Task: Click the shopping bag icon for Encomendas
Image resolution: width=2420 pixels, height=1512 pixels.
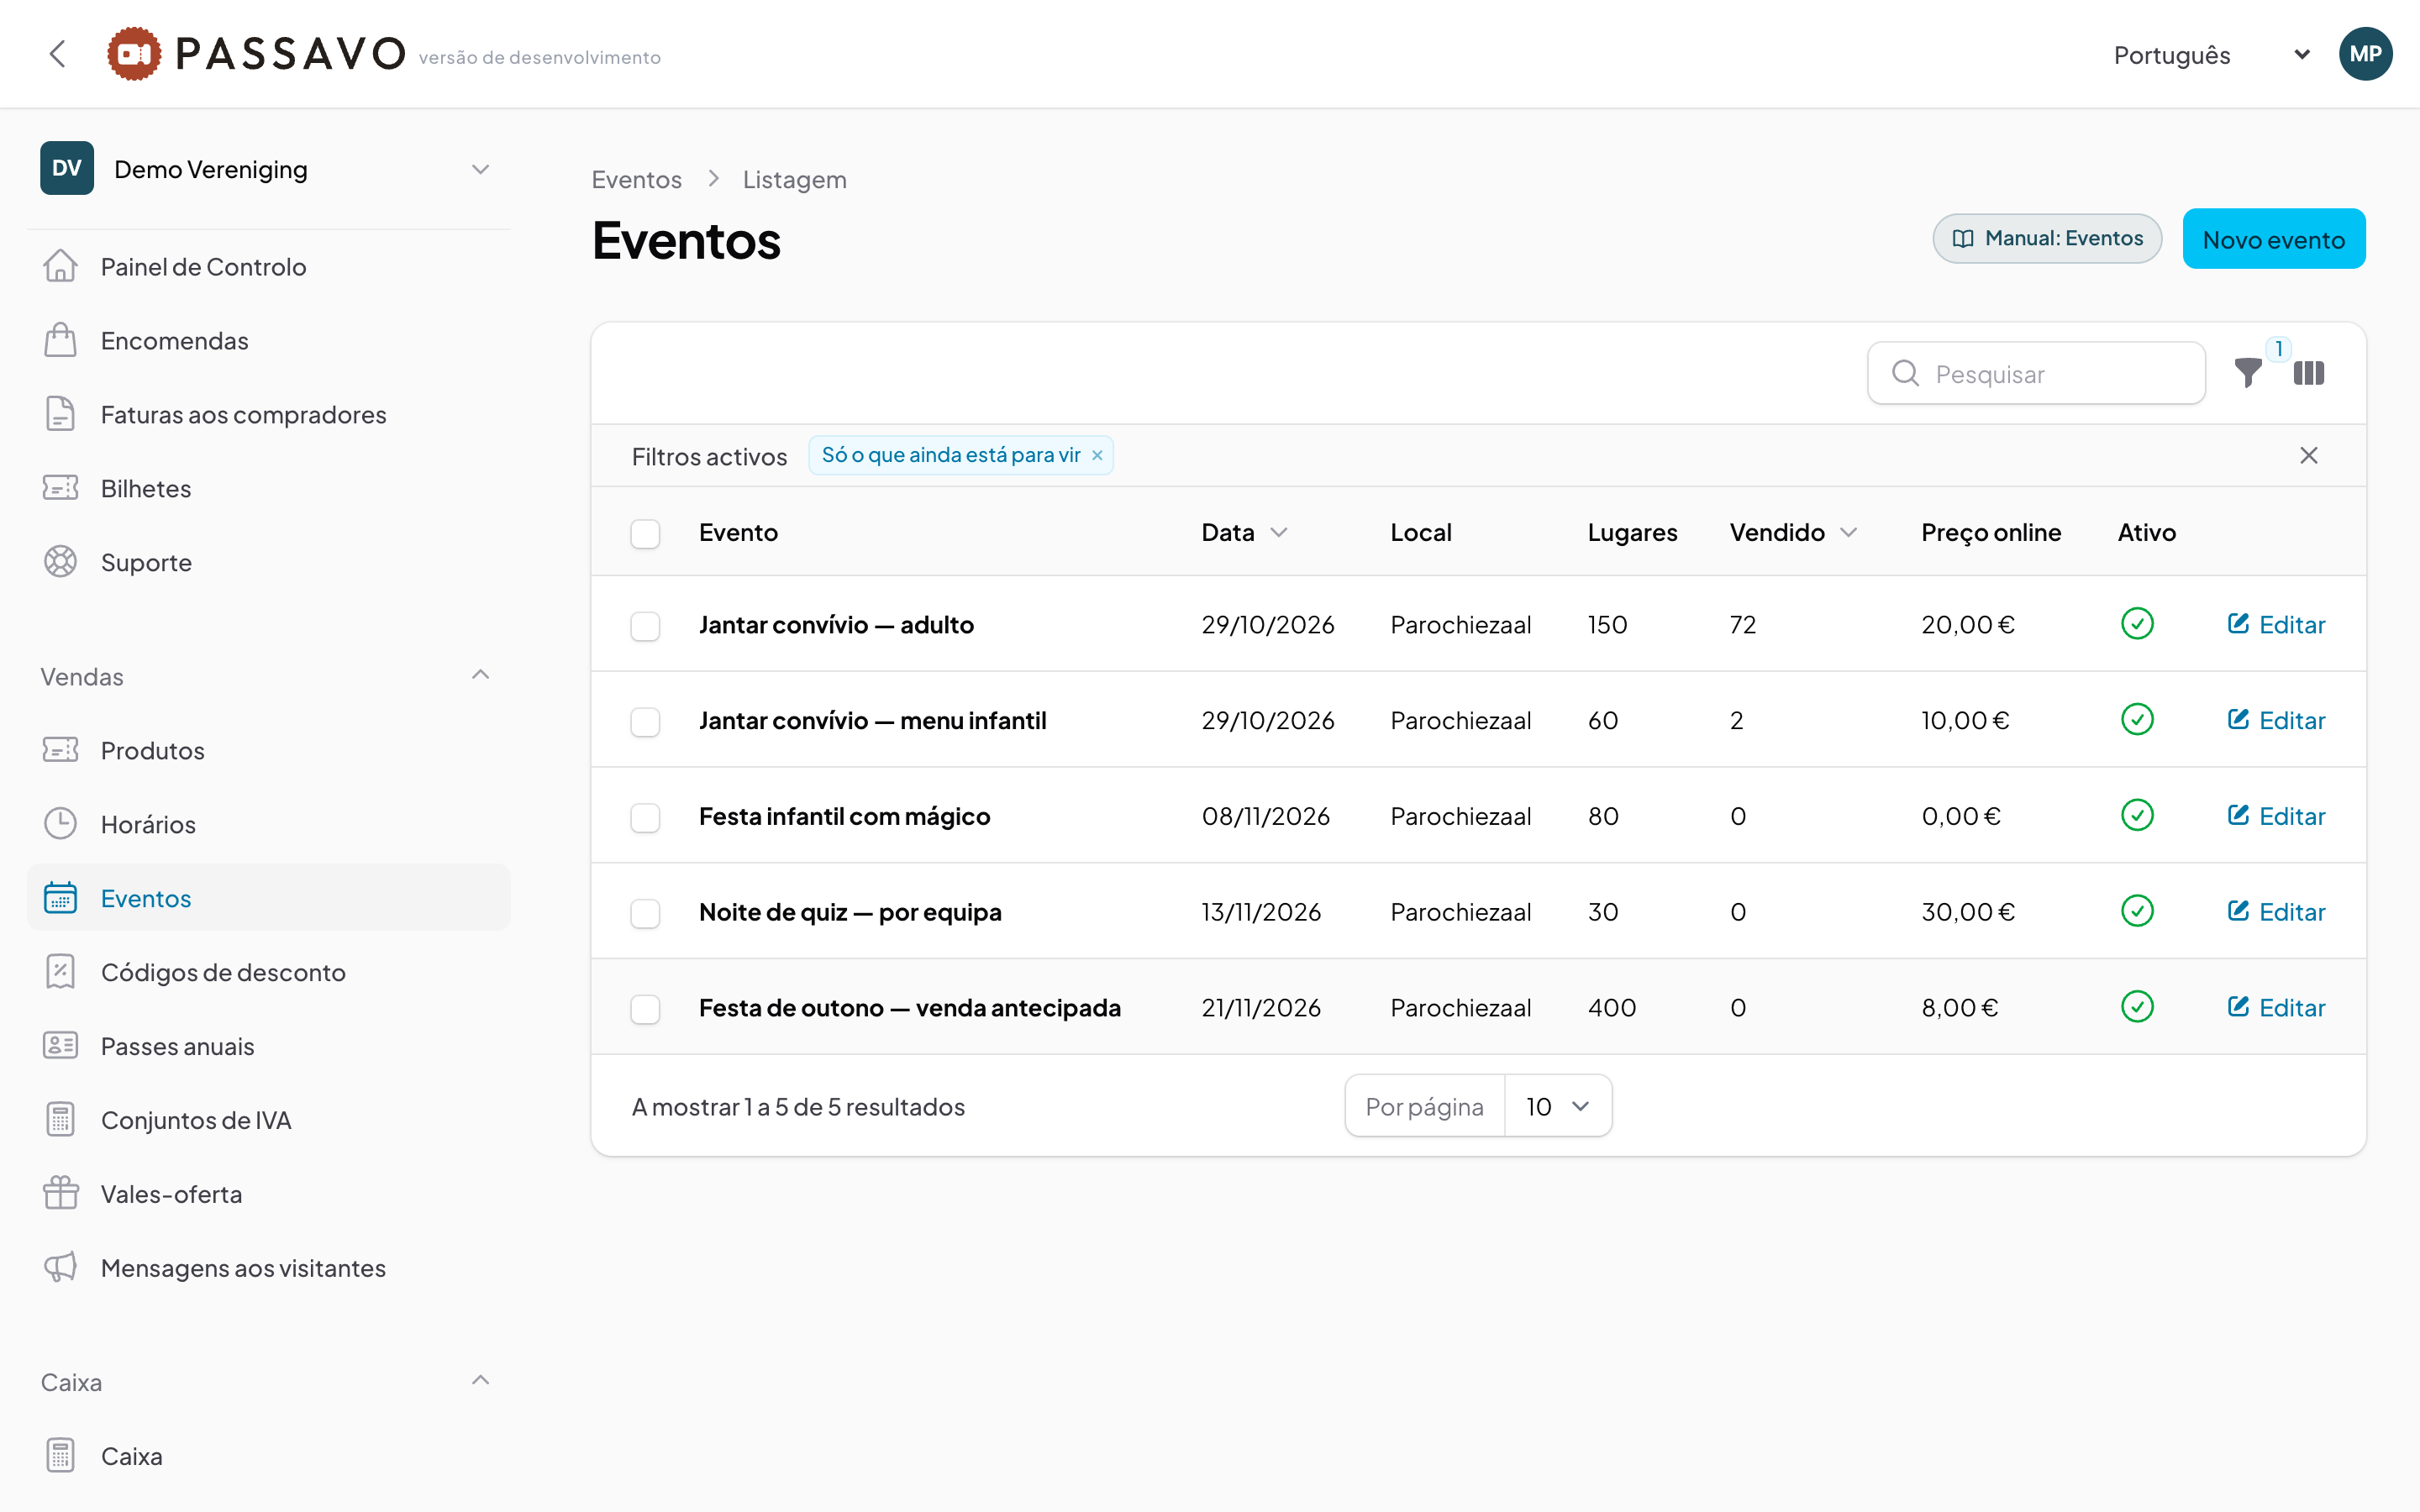Action: pyautogui.click(x=60, y=340)
